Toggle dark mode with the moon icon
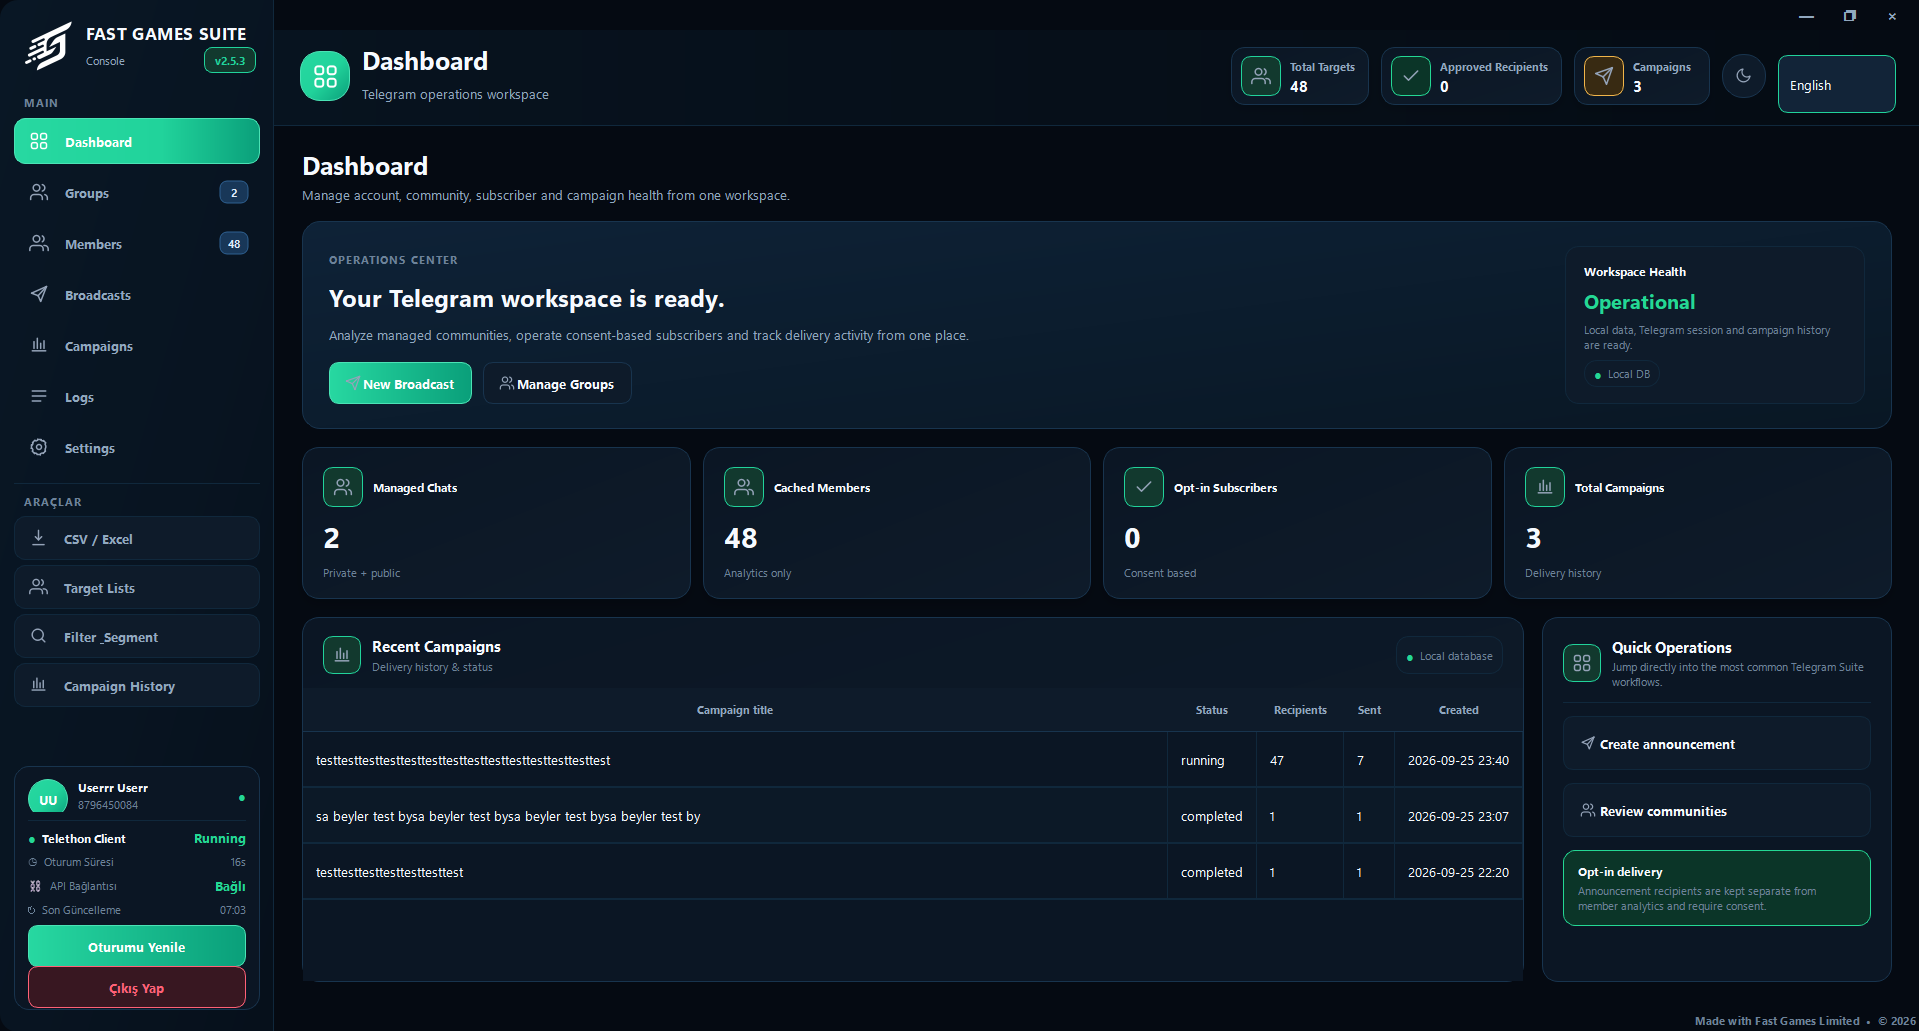Screen dimensions: 1919x1031 1744,76
